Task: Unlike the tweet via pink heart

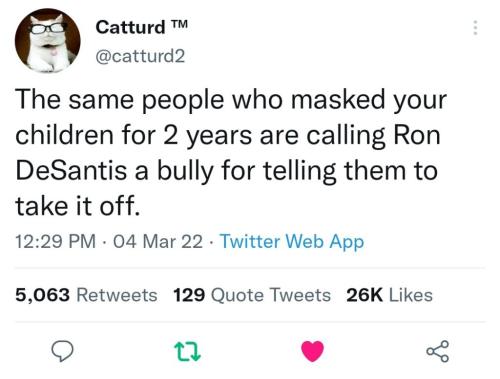Action: click(x=312, y=351)
